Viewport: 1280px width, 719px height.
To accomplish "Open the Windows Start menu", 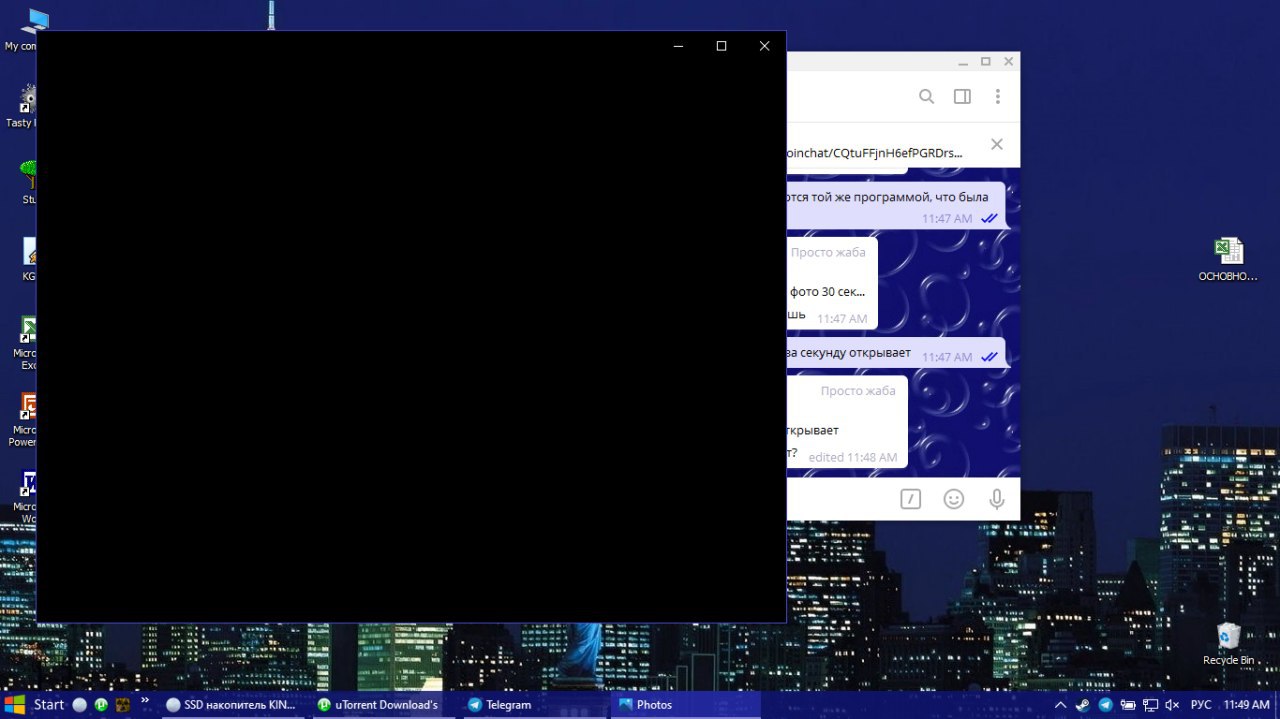I will [x=35, y=705].
